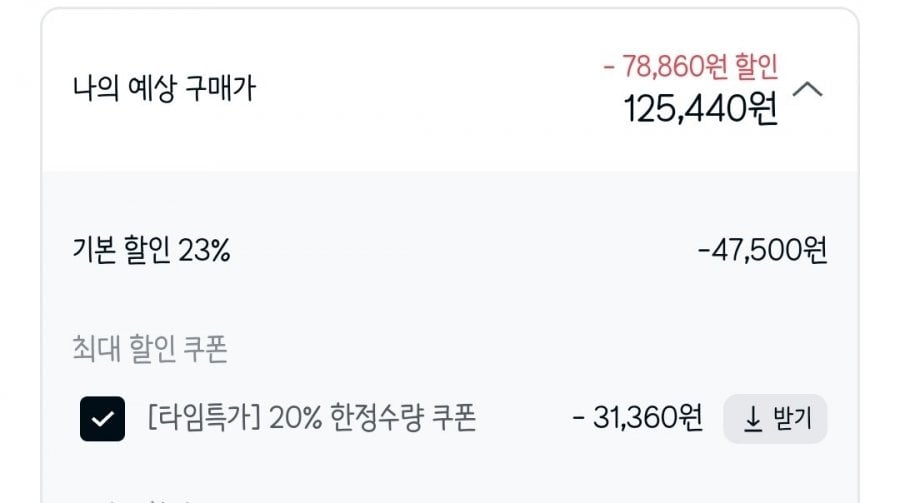This screenshot has height=503, width=900.
Task: Click the 받기 text label
Action: (x=792, y=420)
